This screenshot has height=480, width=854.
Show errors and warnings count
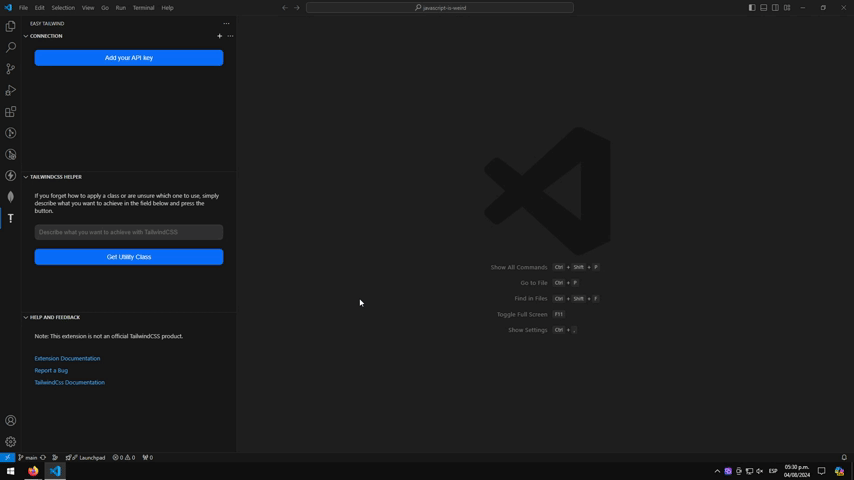124,458
